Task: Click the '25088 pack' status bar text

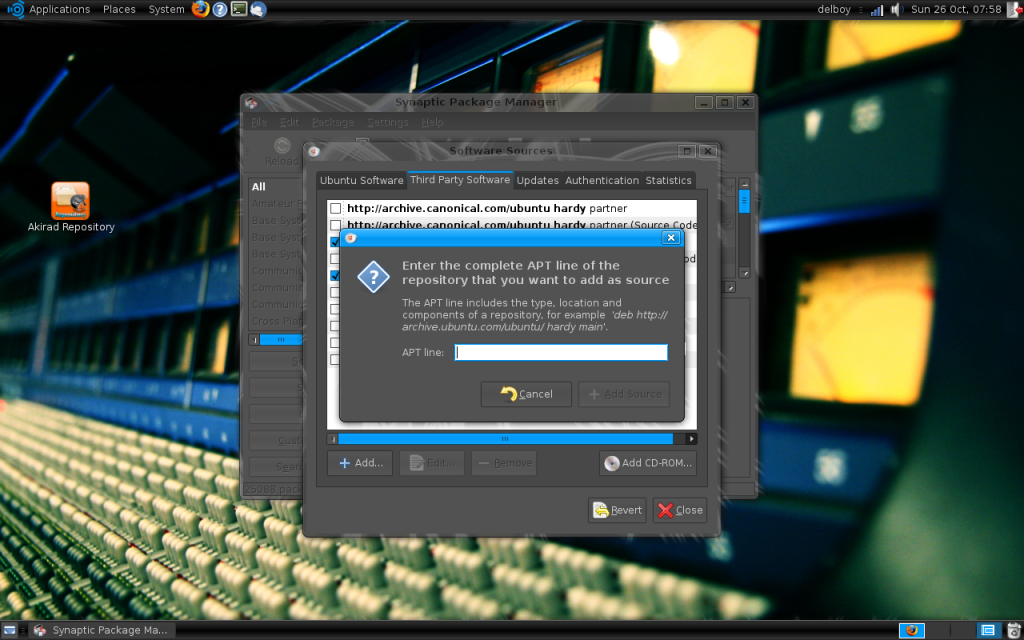Action: (274, 489)
